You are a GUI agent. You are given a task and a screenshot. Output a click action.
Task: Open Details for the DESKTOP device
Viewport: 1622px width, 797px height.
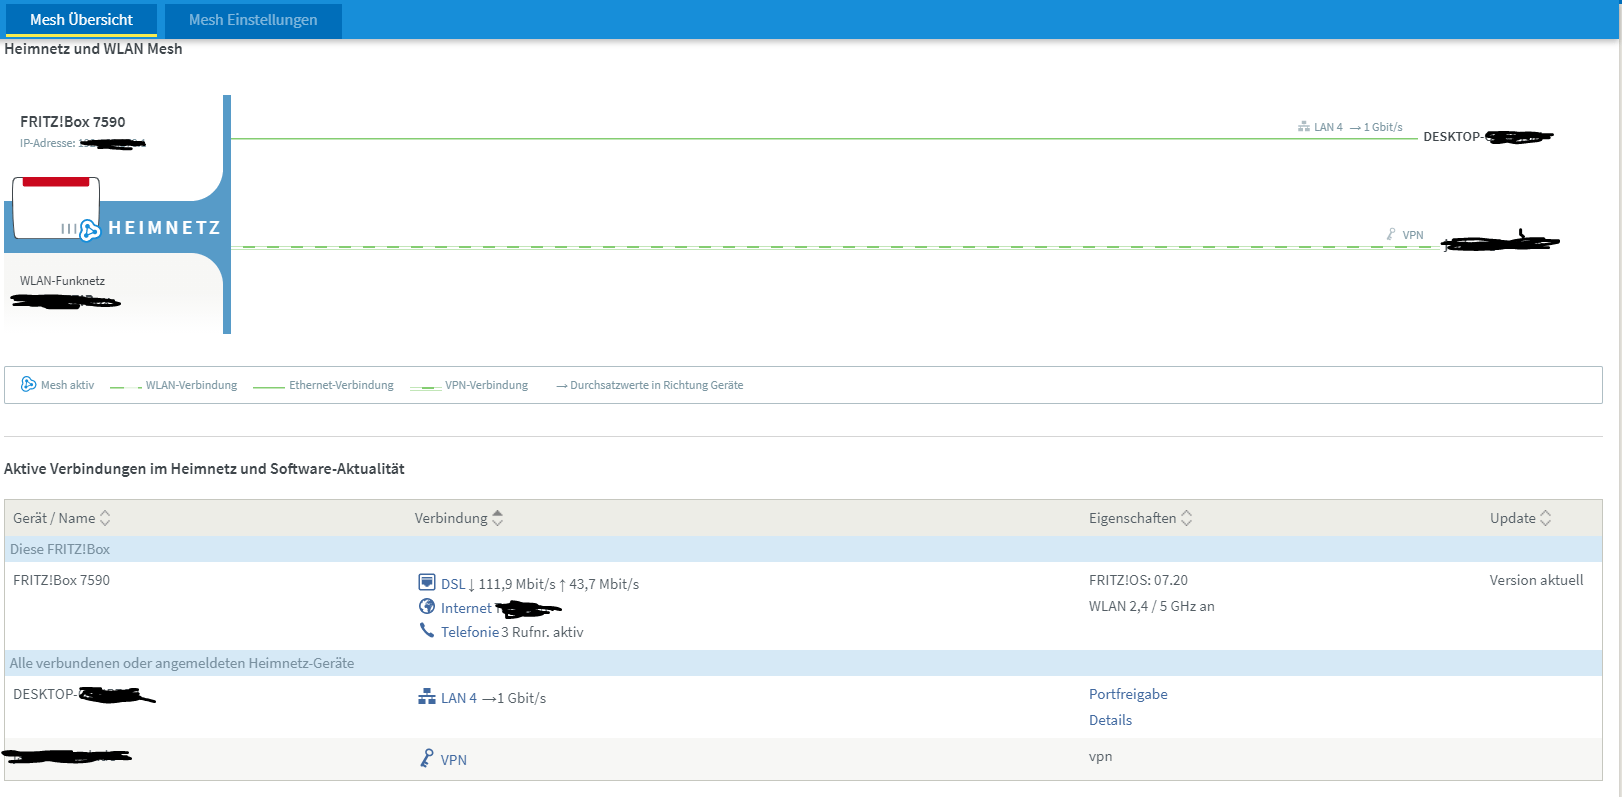[x=1110, y=720]
